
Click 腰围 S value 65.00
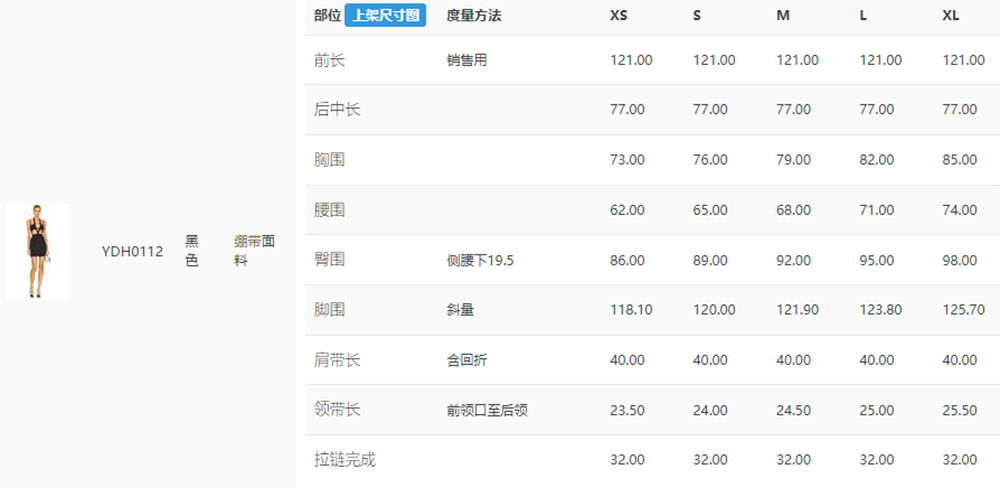click(x=710, y=210)
